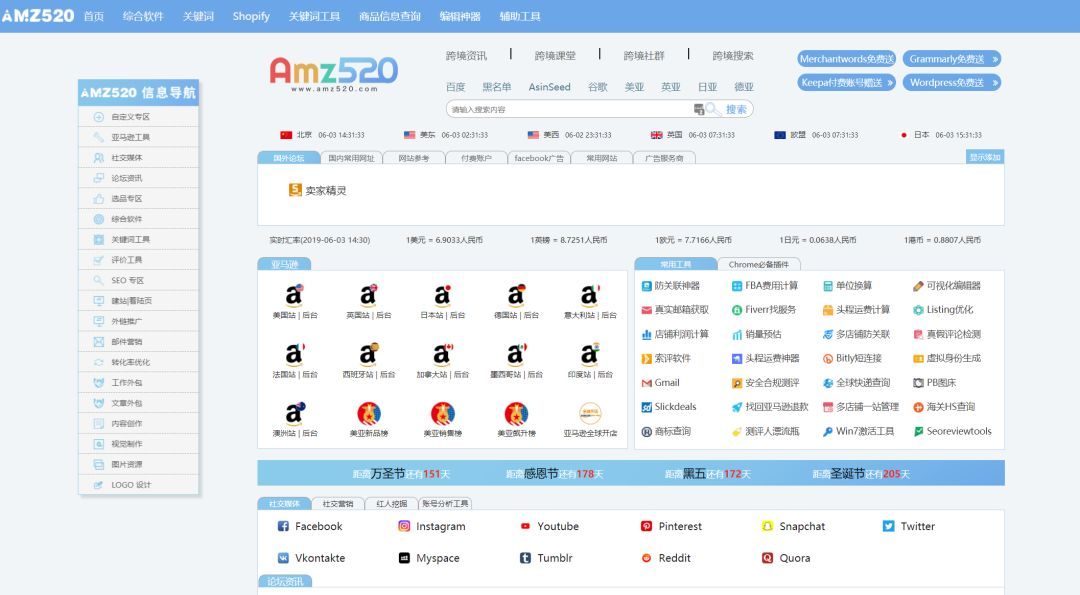Open the Amazon Germany (德国站) icon
Viewport: 1080px width, 595px height.
point(516,295)
